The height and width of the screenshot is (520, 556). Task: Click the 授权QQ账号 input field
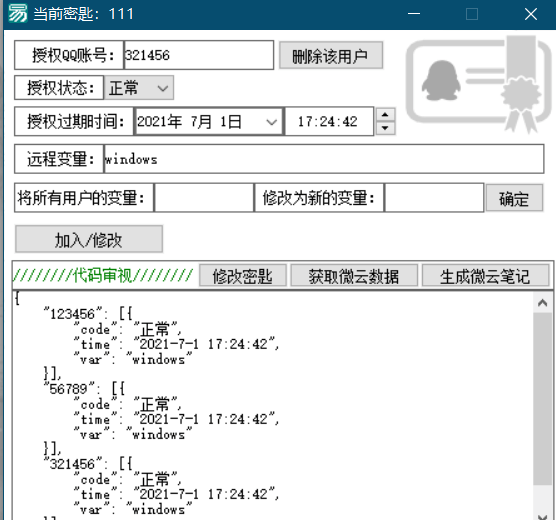(199, 55)
